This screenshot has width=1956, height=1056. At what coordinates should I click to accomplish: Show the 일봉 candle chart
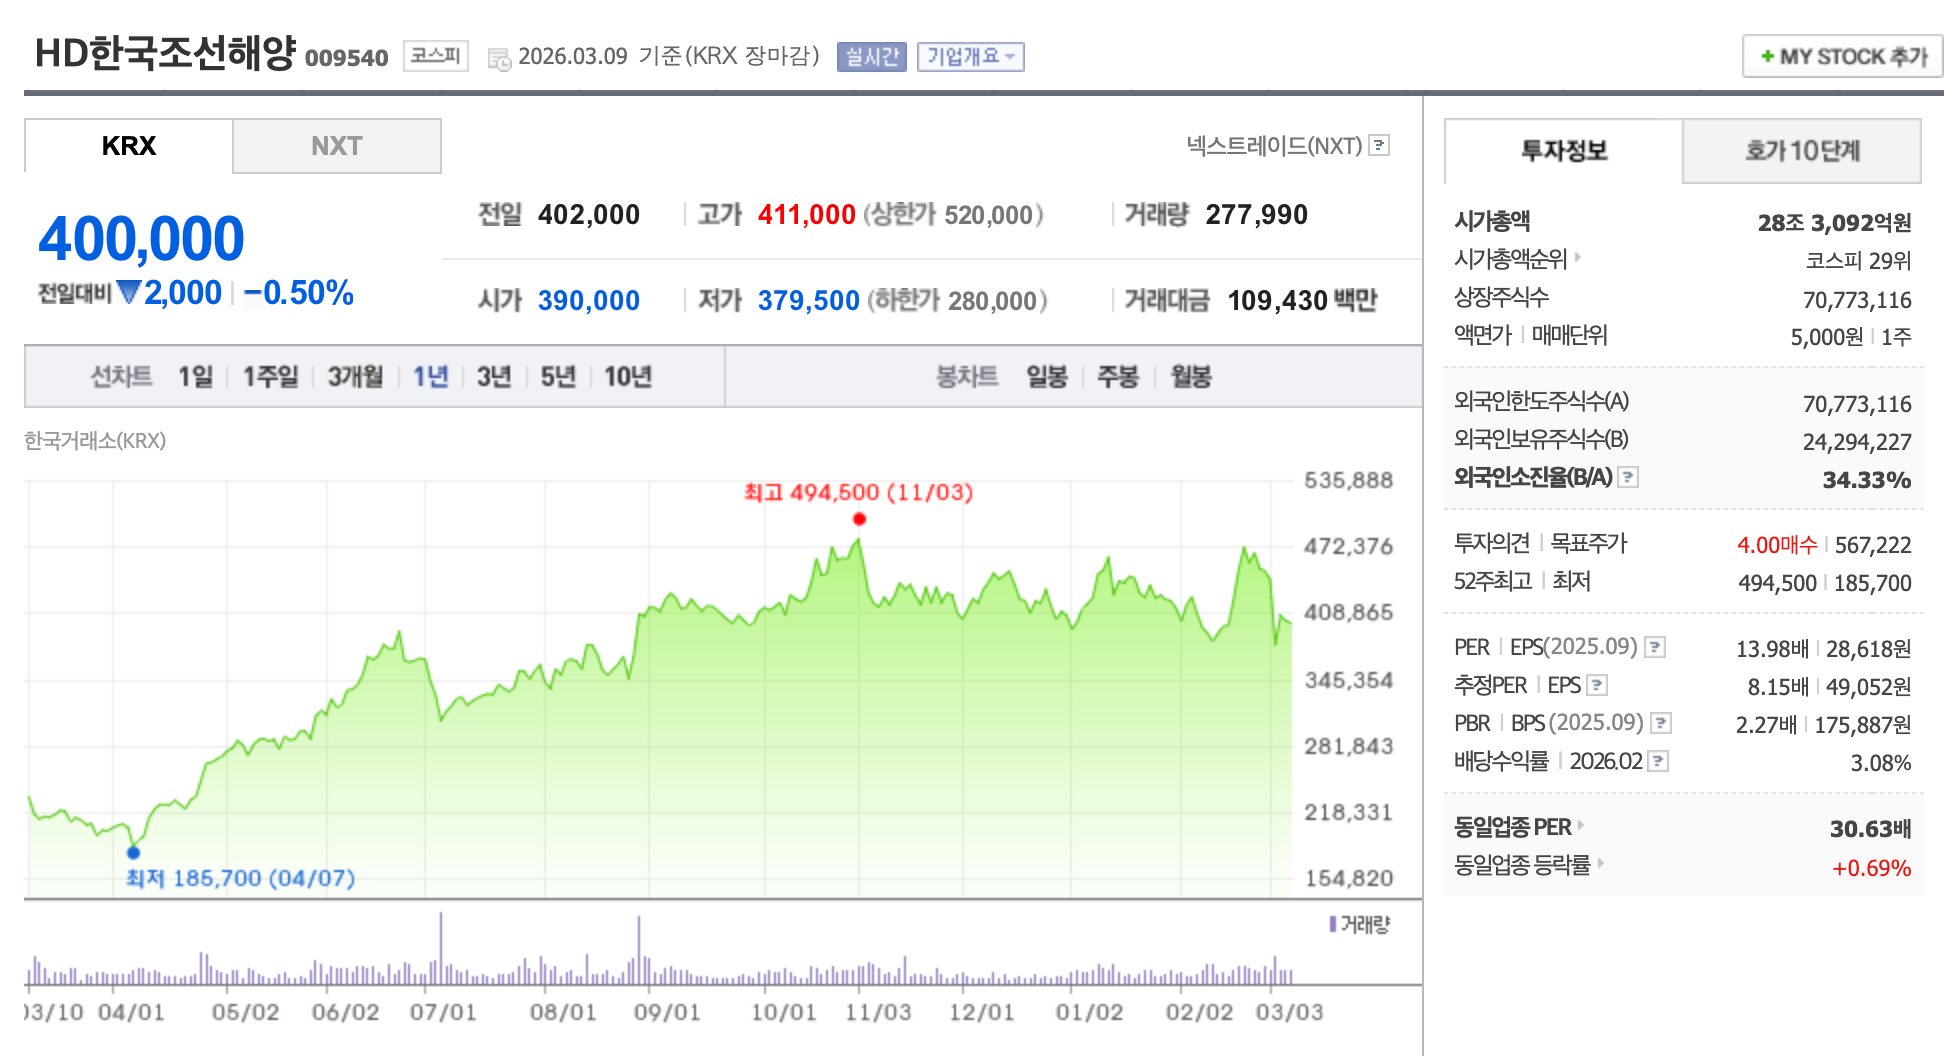click(1047, 377)
